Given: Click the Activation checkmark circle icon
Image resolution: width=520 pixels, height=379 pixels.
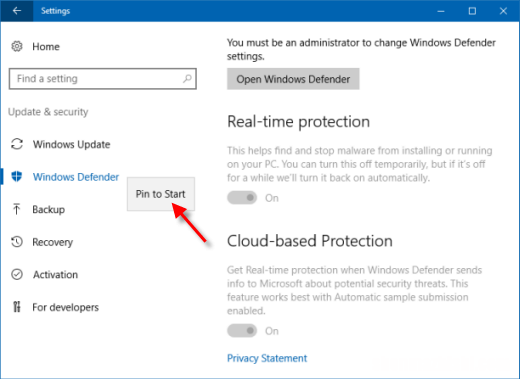Looking at the screenshot, I should [17, 274].
